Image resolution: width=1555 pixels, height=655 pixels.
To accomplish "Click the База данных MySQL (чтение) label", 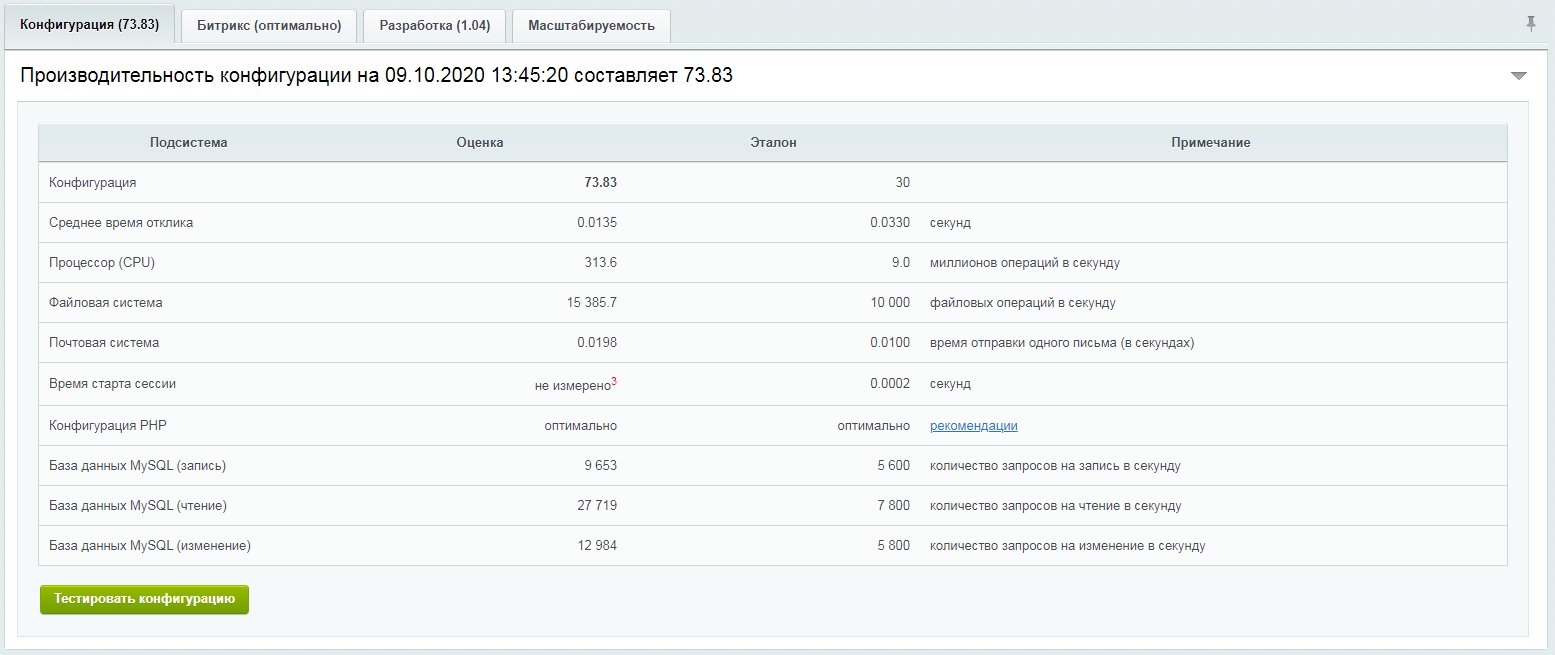I will click(x=138, y=506).
